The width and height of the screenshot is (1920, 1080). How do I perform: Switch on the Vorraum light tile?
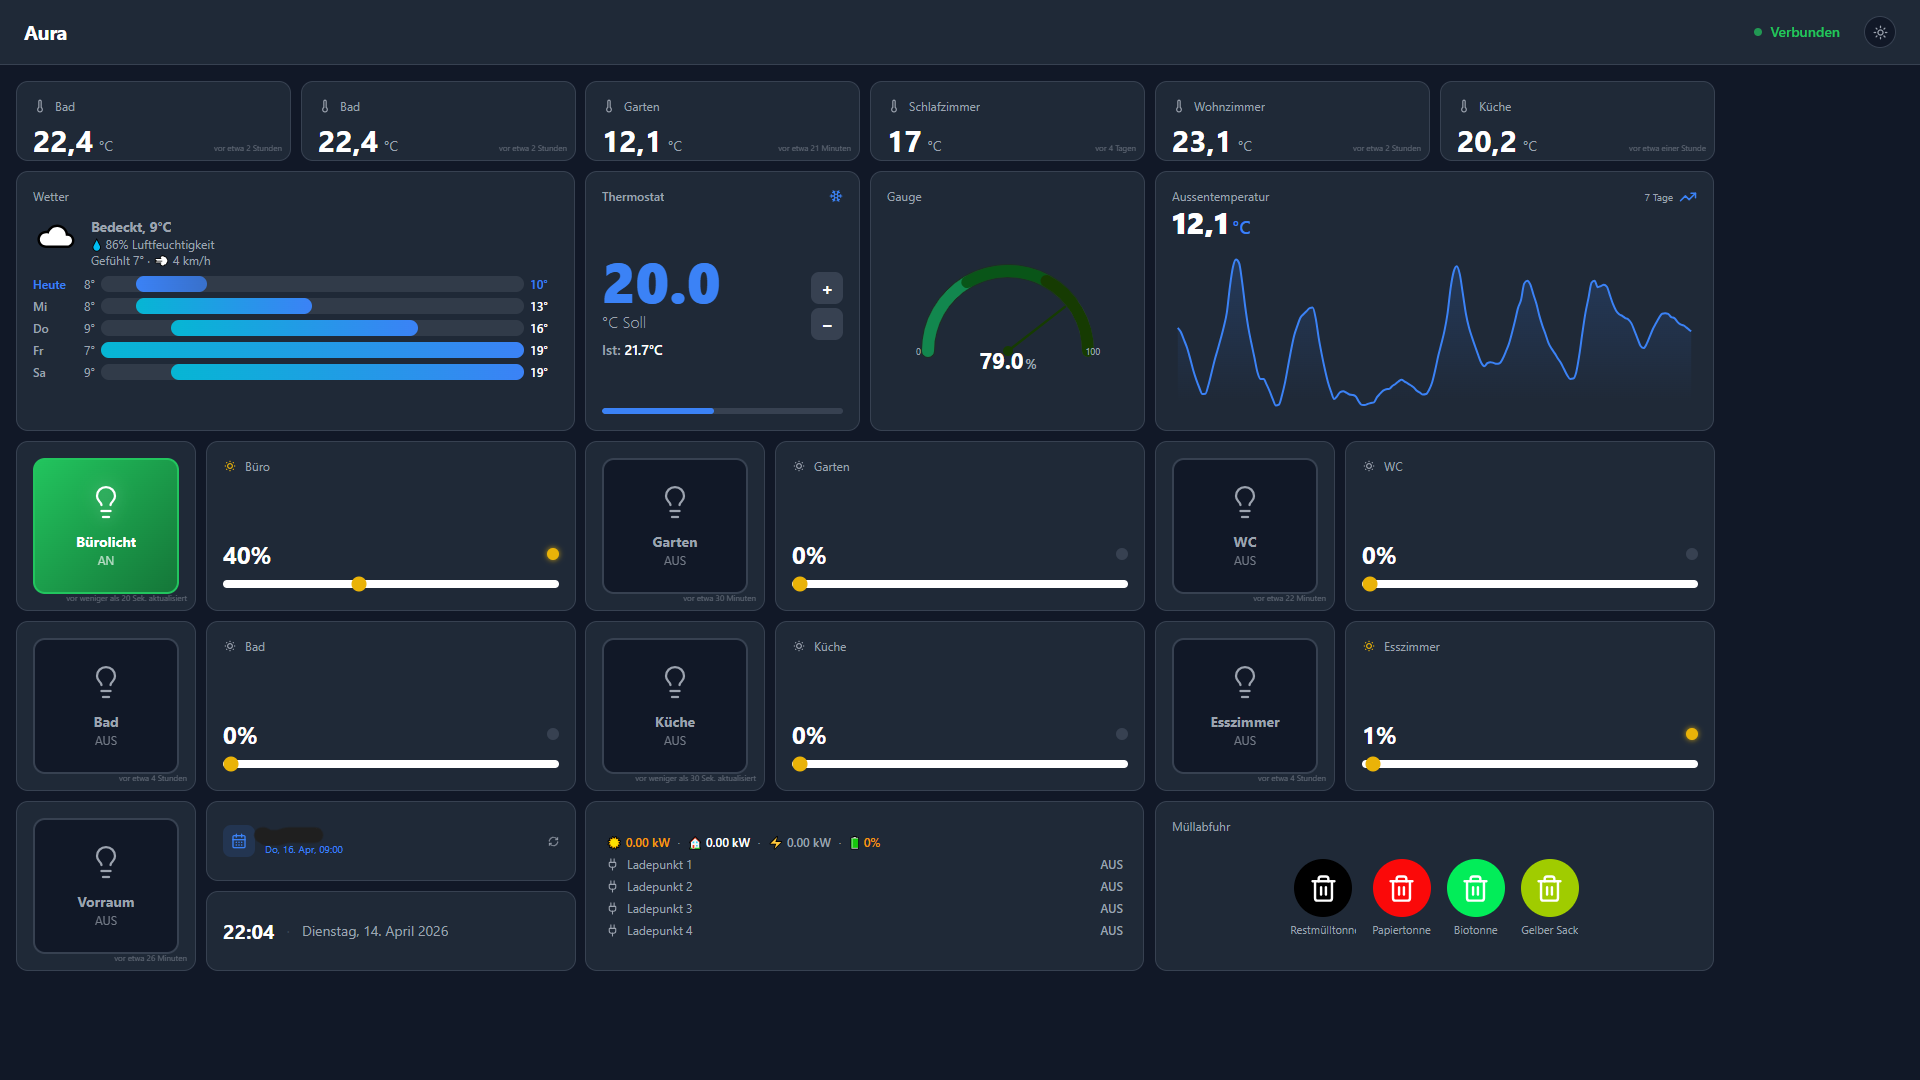tap(106, 886)
